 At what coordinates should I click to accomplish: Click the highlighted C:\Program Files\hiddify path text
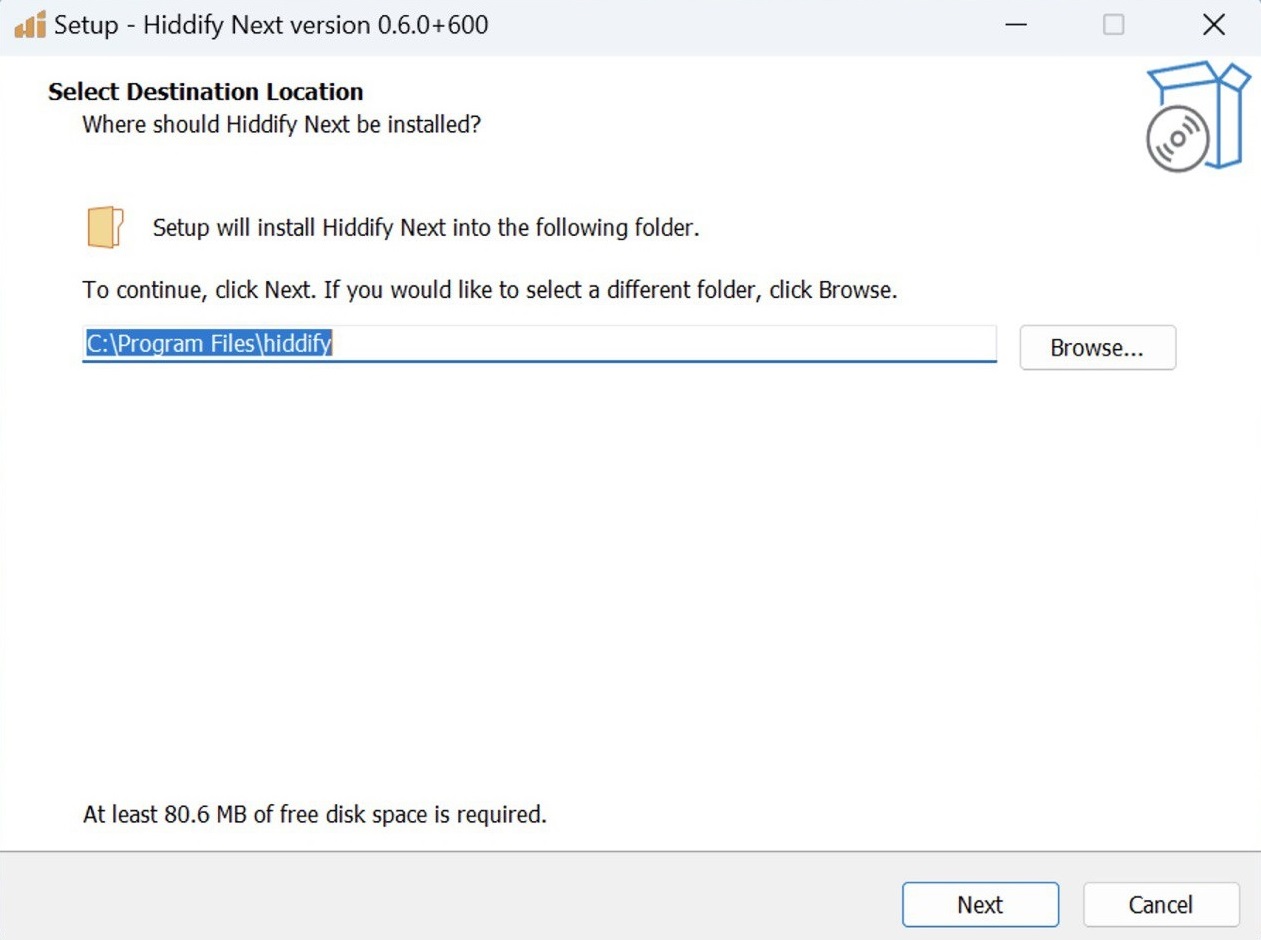(209, 345)
